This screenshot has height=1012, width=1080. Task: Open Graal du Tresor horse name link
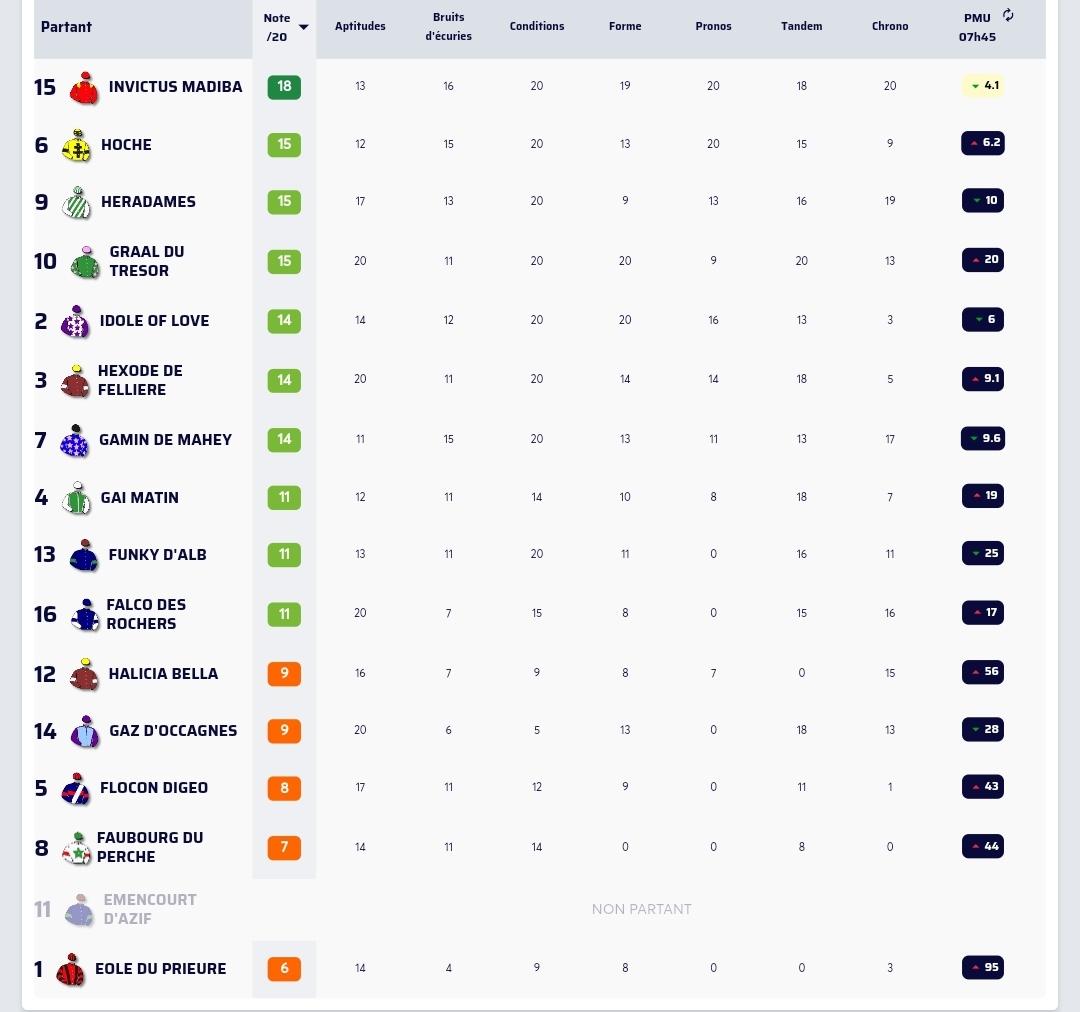pyautogui.click(x=147, y=261)
